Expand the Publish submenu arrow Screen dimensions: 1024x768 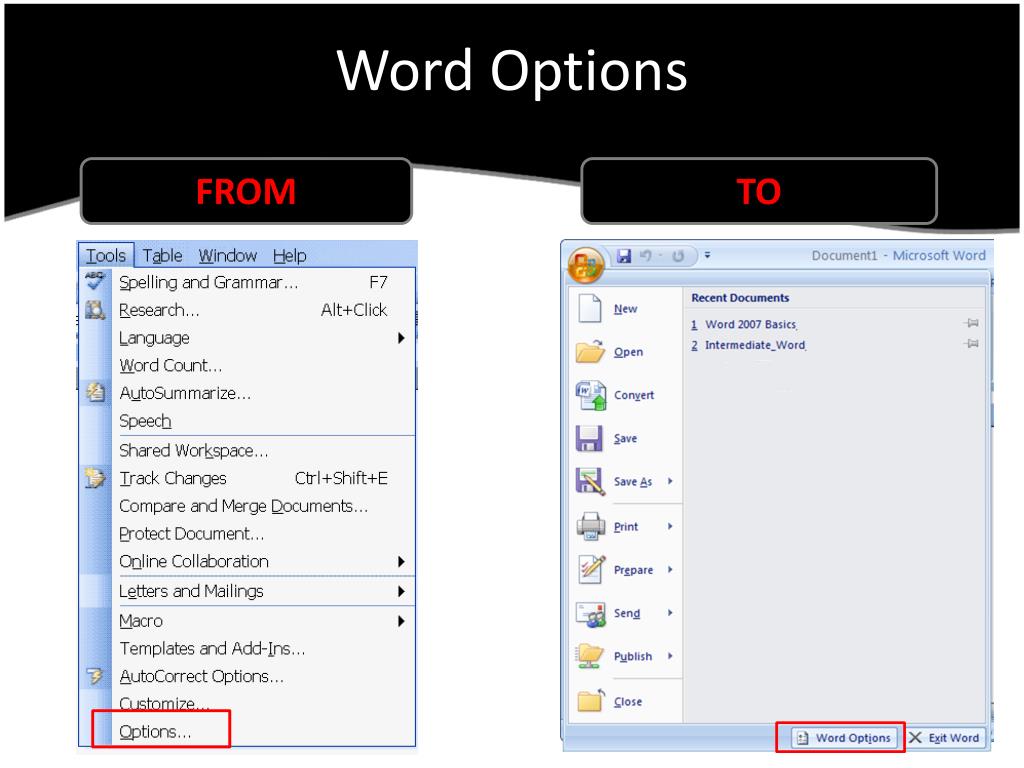click(x=670, y=656)
